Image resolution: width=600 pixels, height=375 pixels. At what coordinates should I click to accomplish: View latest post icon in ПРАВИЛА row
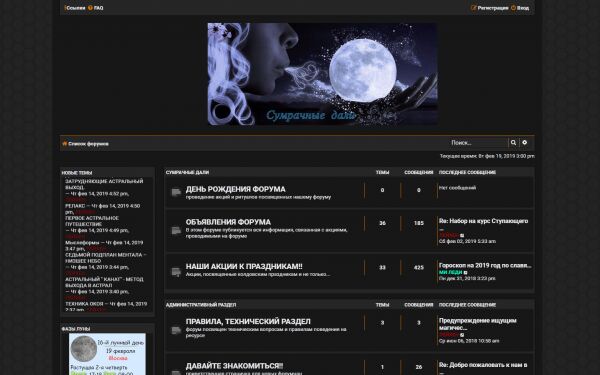point(462,335)
